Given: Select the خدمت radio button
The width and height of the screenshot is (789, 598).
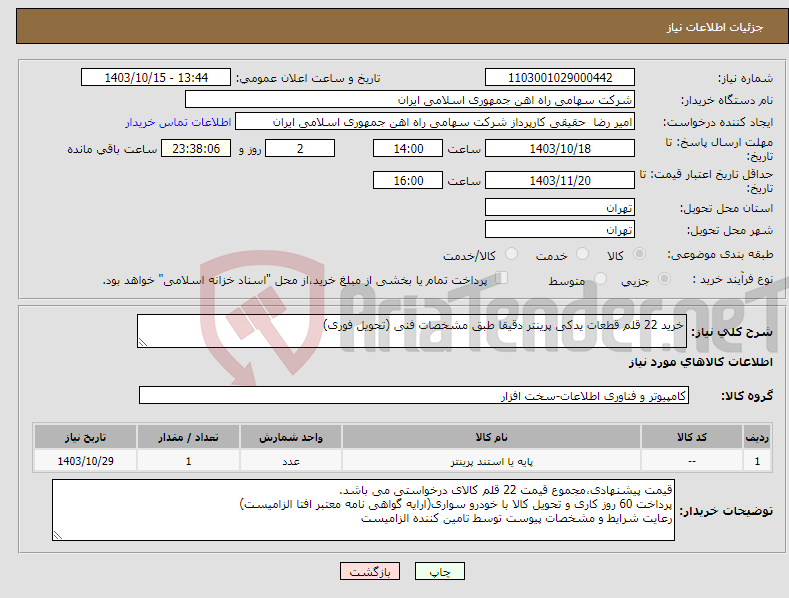Looking at the screenshot, I should (x=582, y=254).
